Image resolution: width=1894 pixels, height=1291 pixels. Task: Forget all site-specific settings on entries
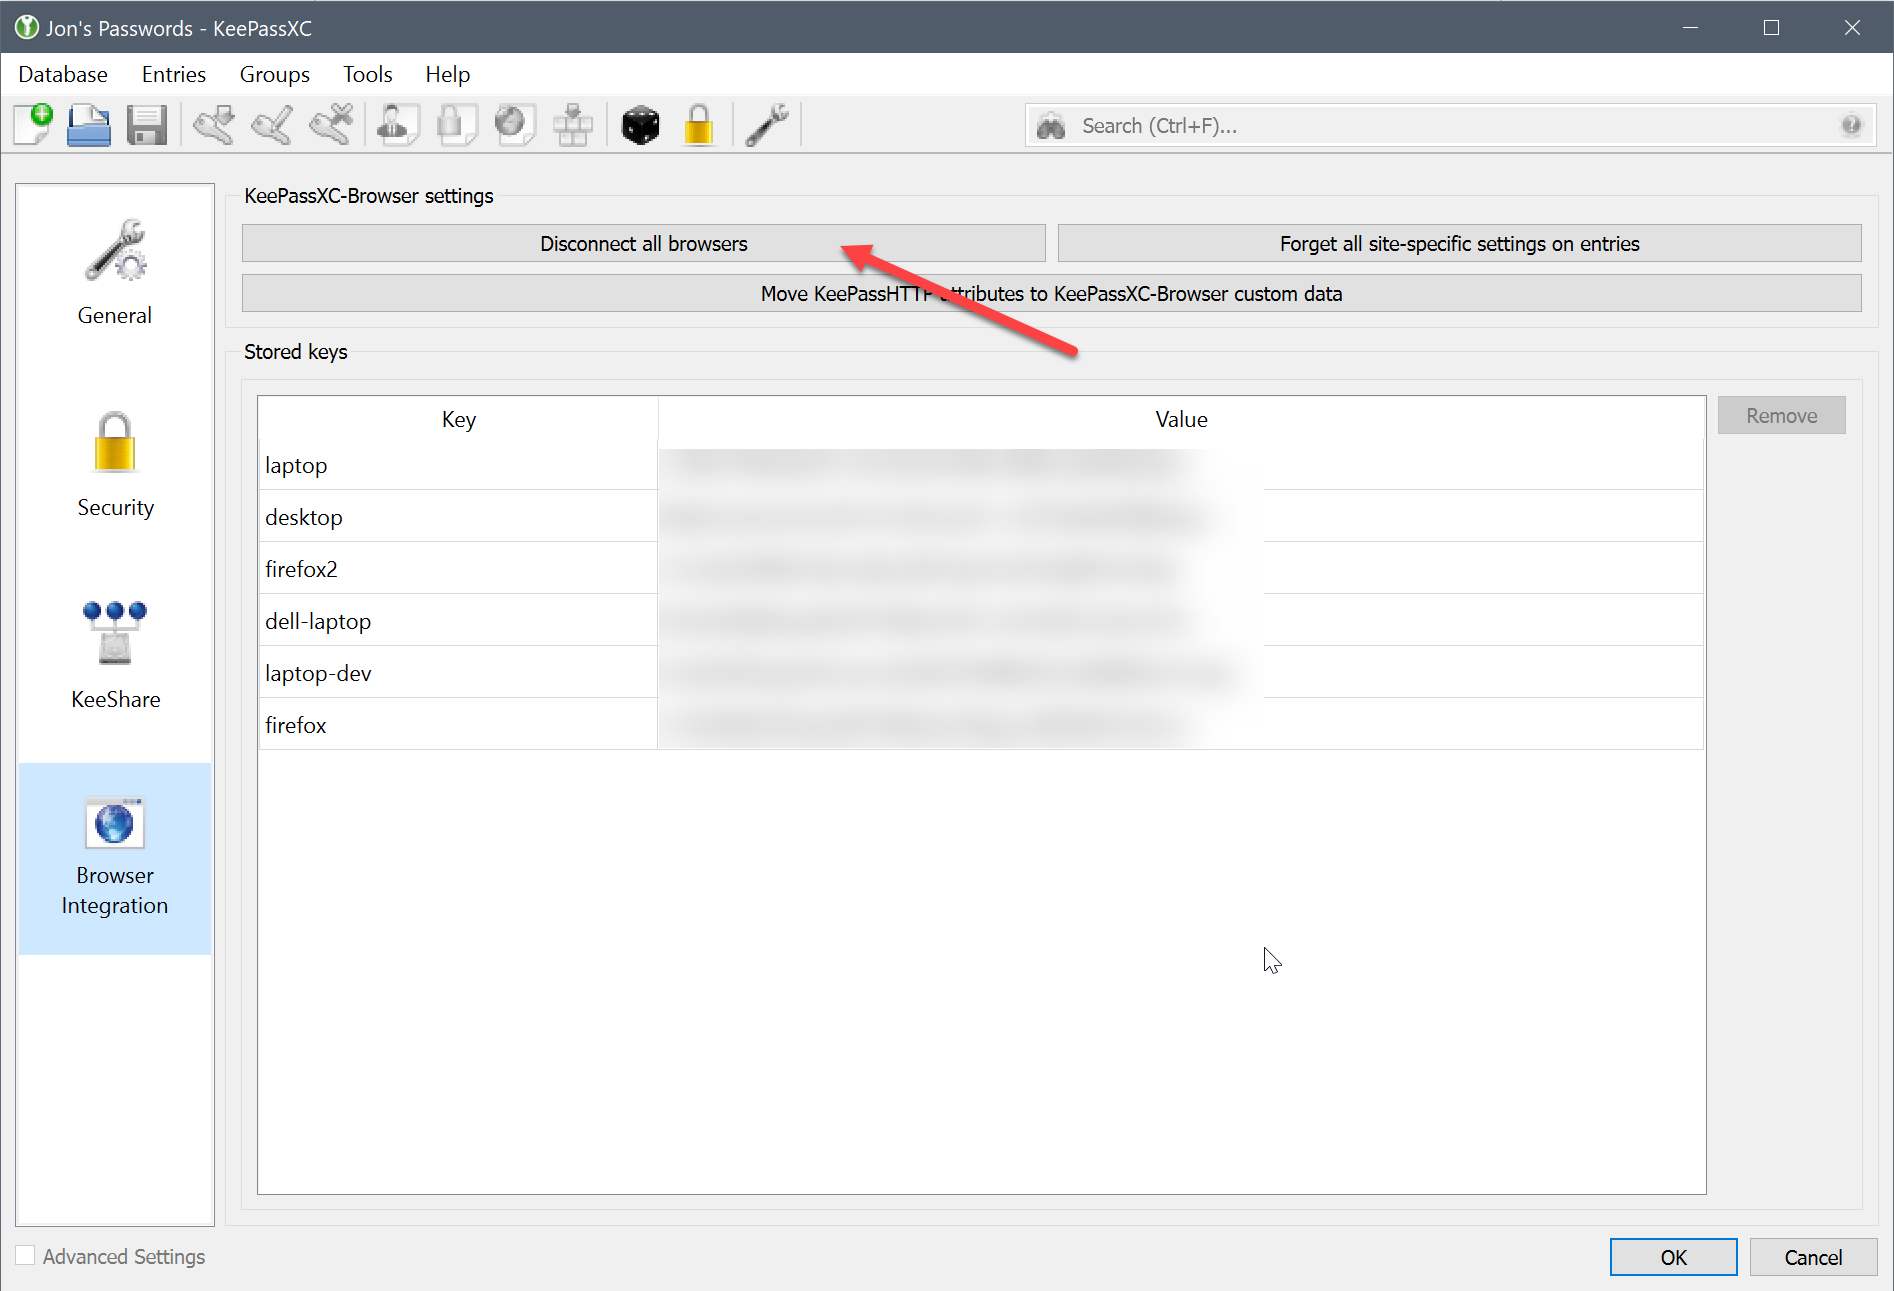[1459, 243]
